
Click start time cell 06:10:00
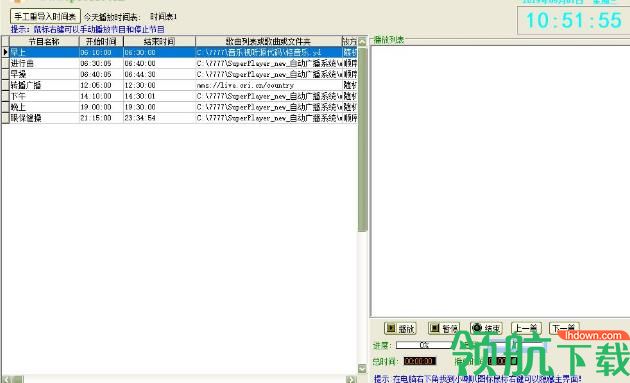[101, 52]
